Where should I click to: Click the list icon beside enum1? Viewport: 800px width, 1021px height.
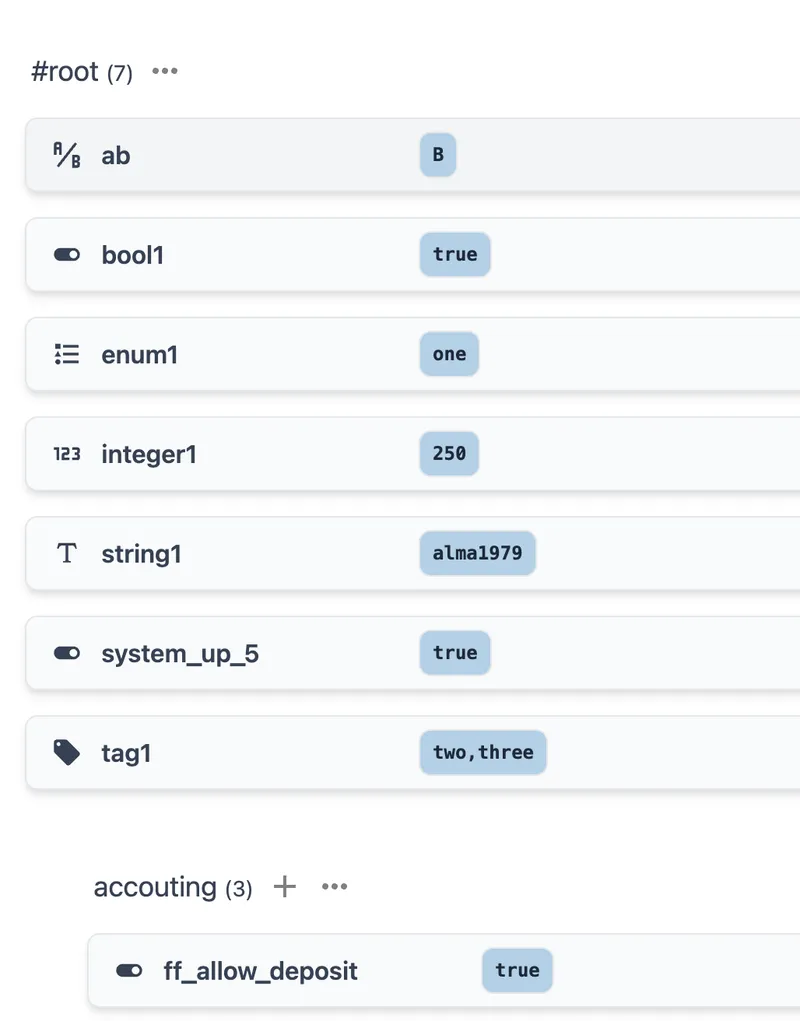(67, 354)
